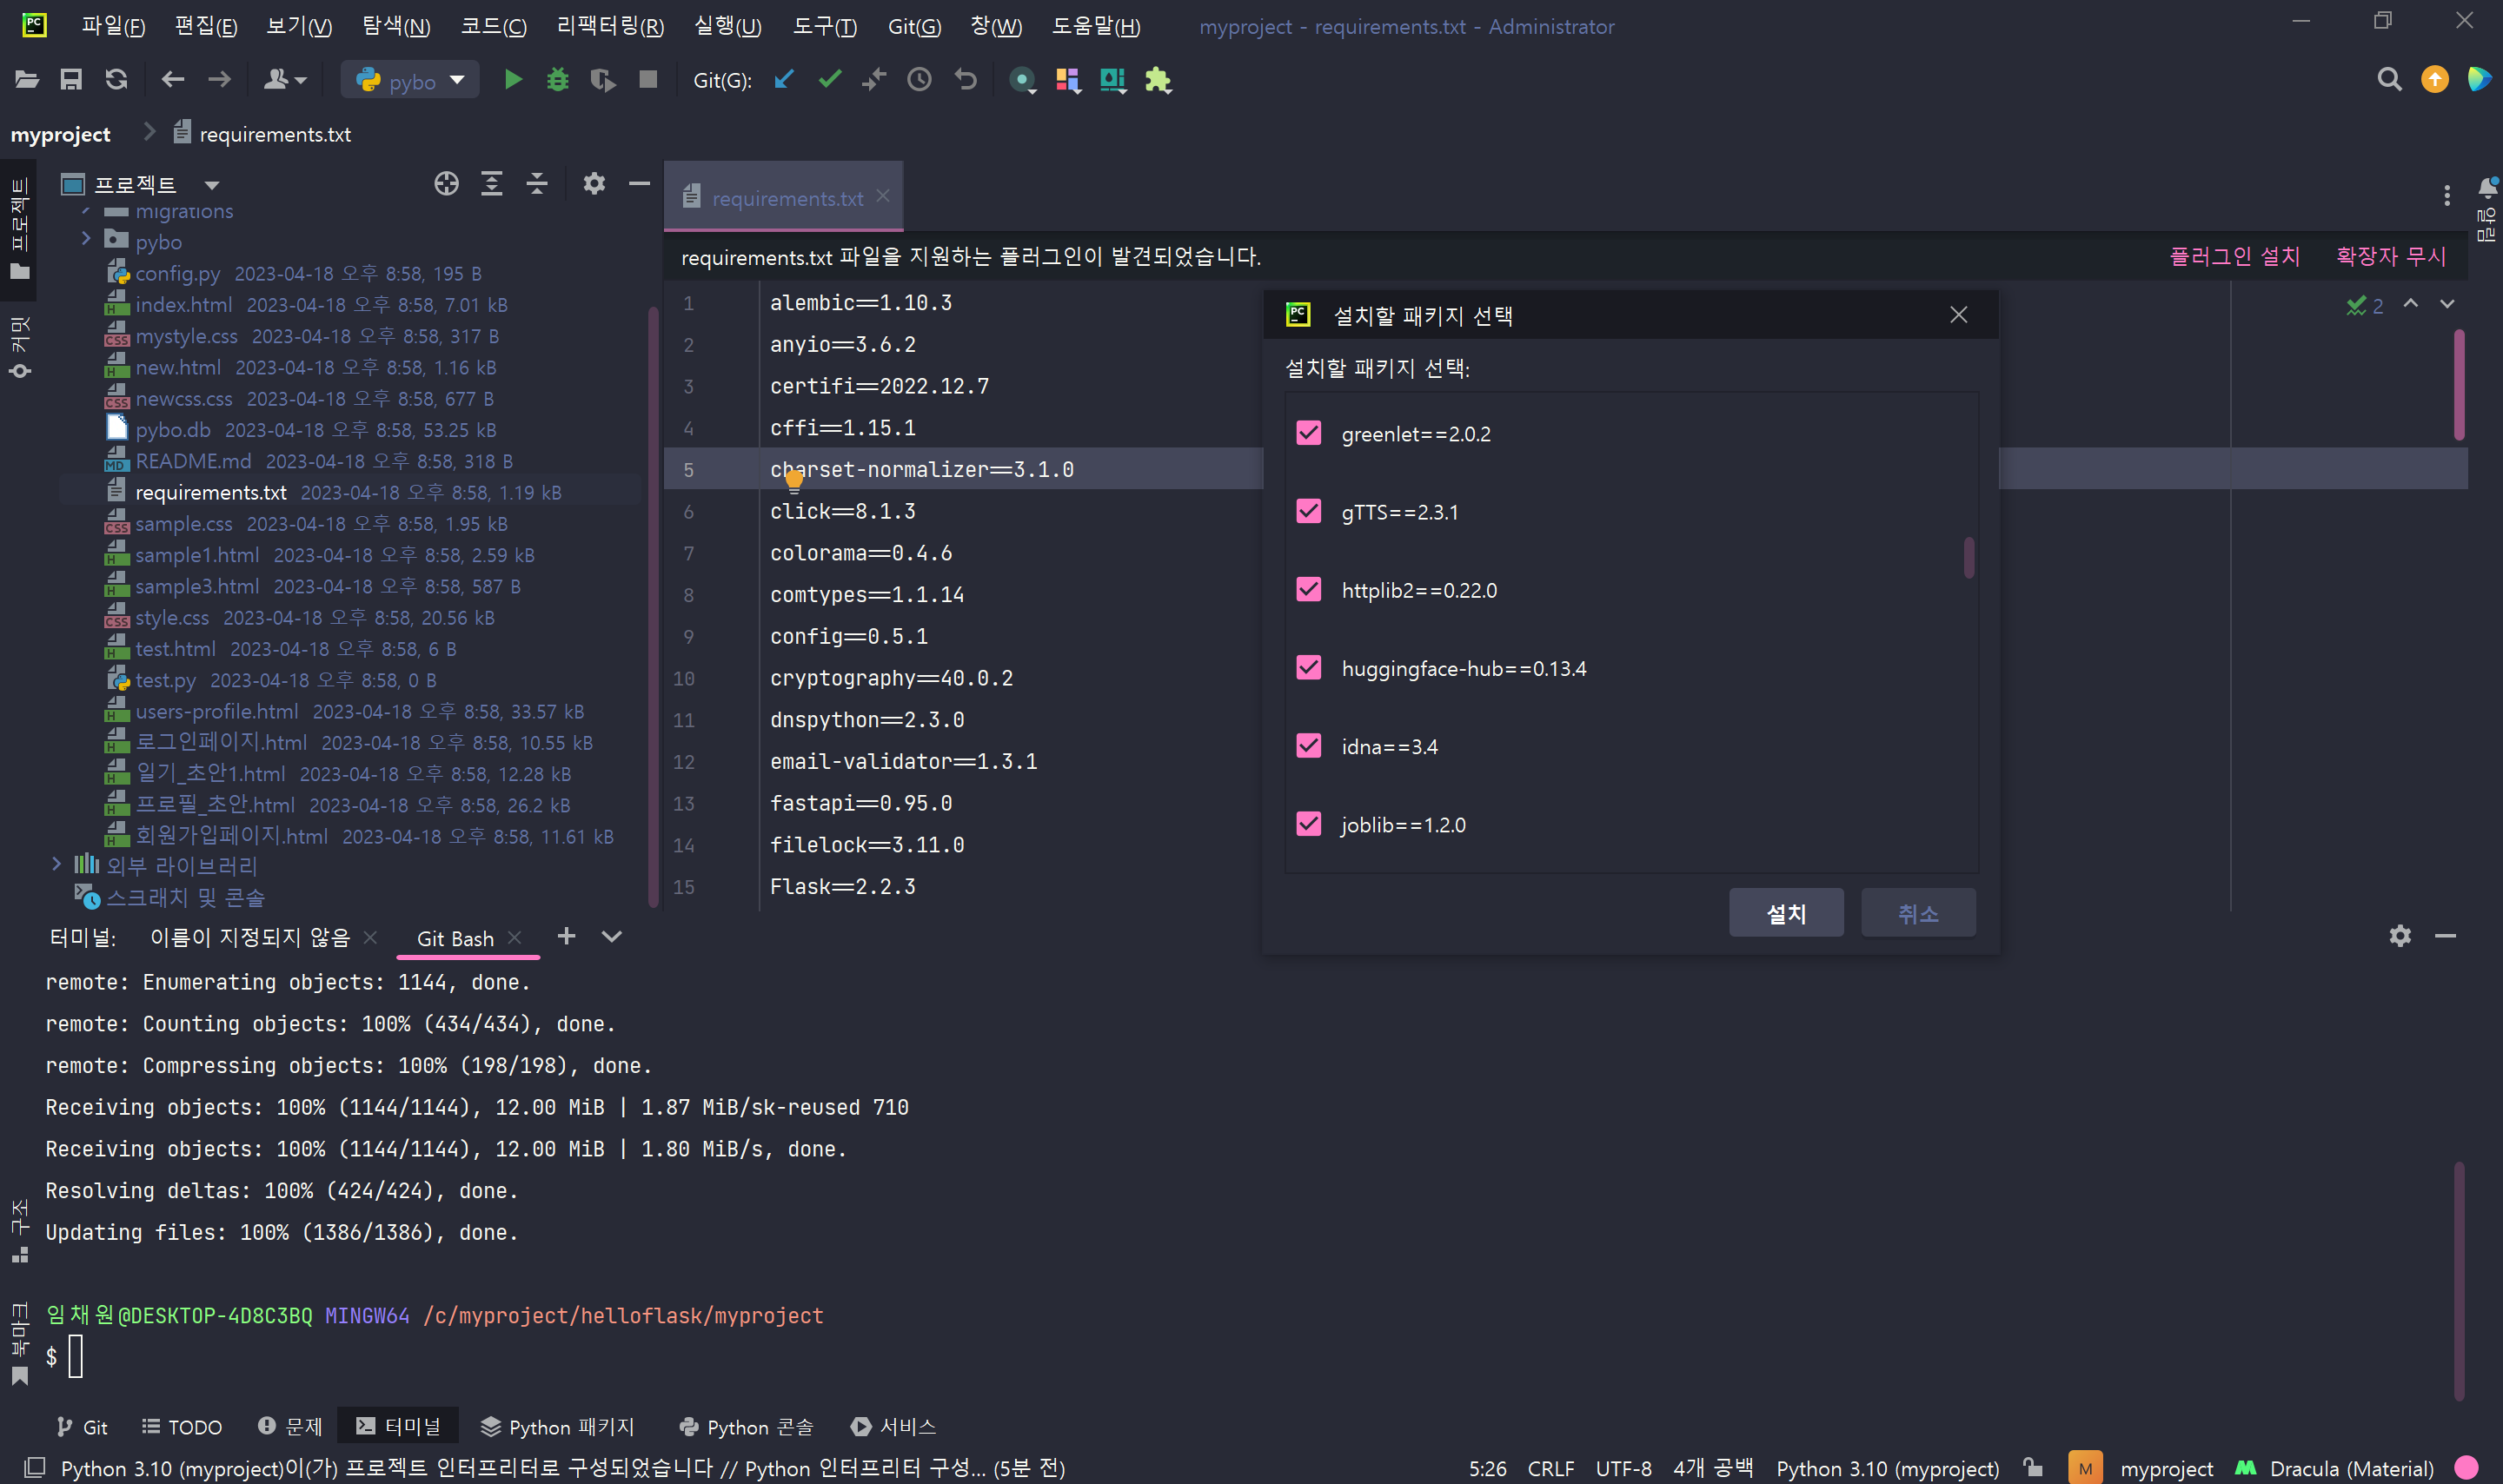
Task: Uncheck the httplib2==0.22.0 checkbox
Action: click(x=1308, y=590)
